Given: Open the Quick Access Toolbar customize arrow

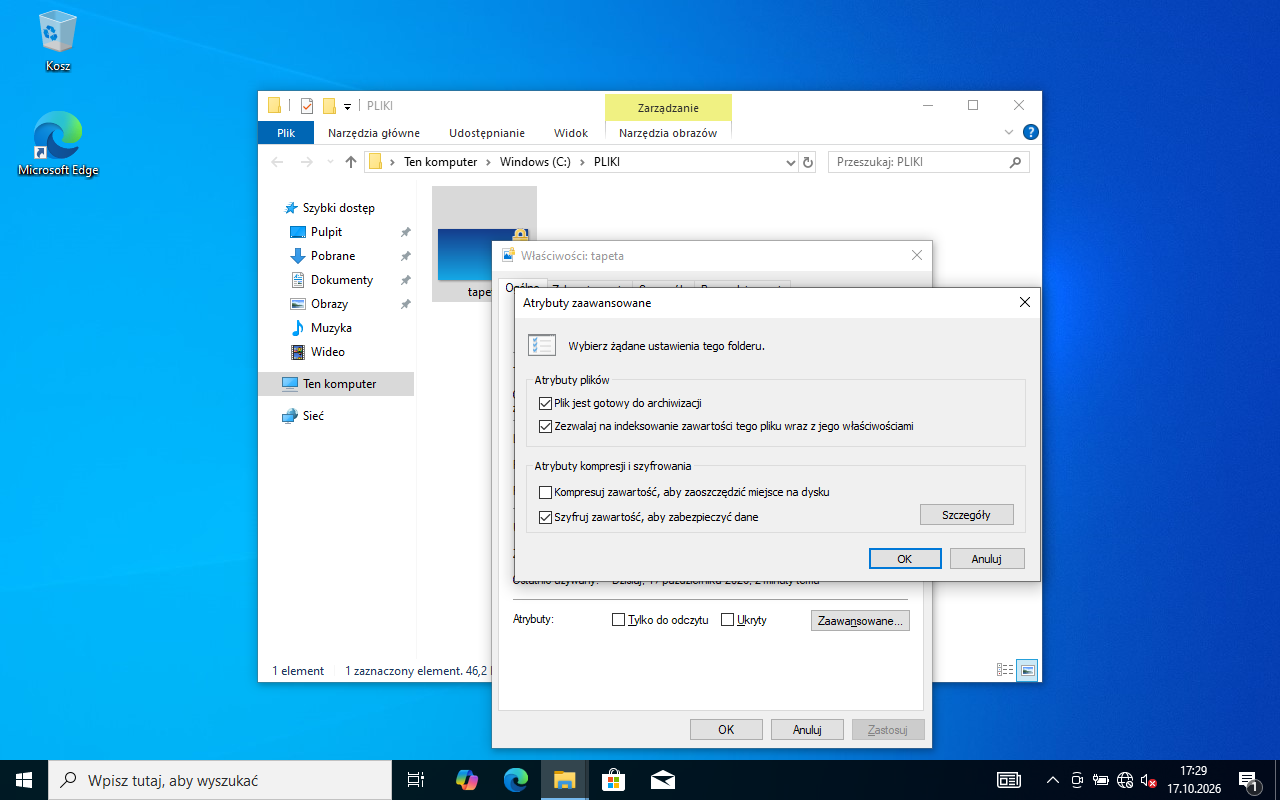Looking at the screenshot, I should tap(348, 106).
